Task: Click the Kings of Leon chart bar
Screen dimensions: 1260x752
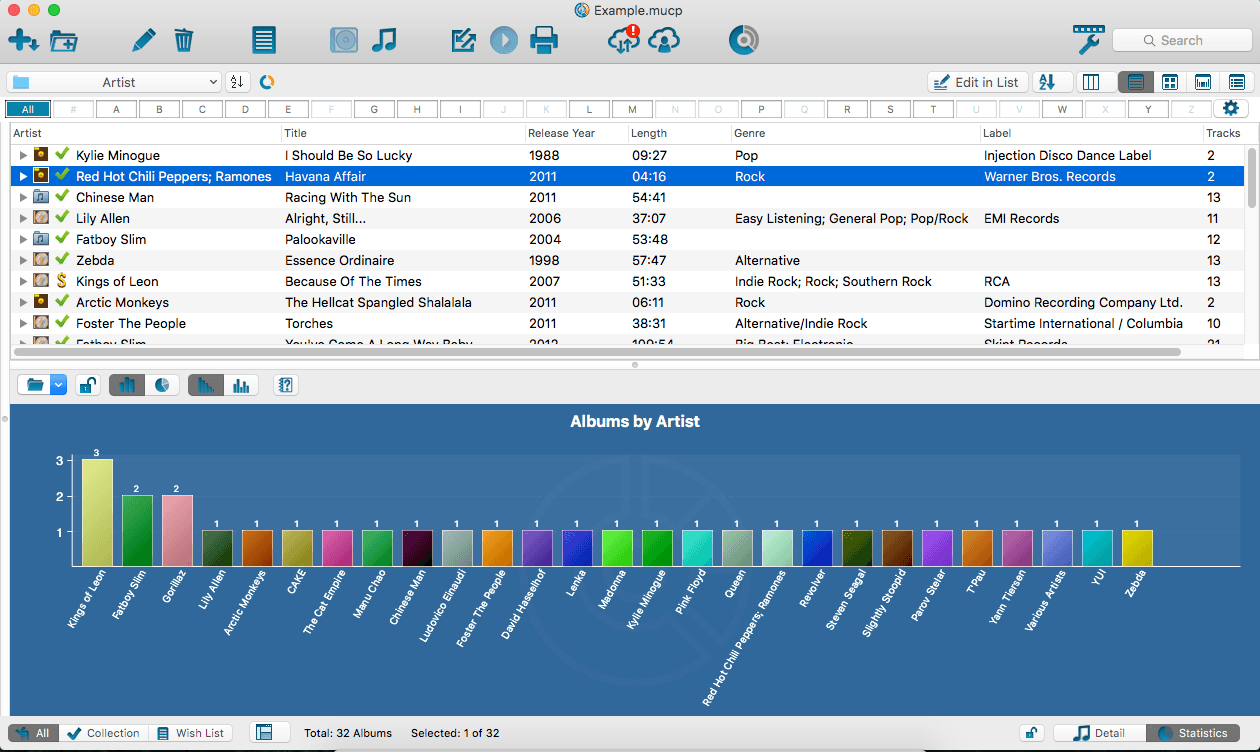Action: pos(97,513)
